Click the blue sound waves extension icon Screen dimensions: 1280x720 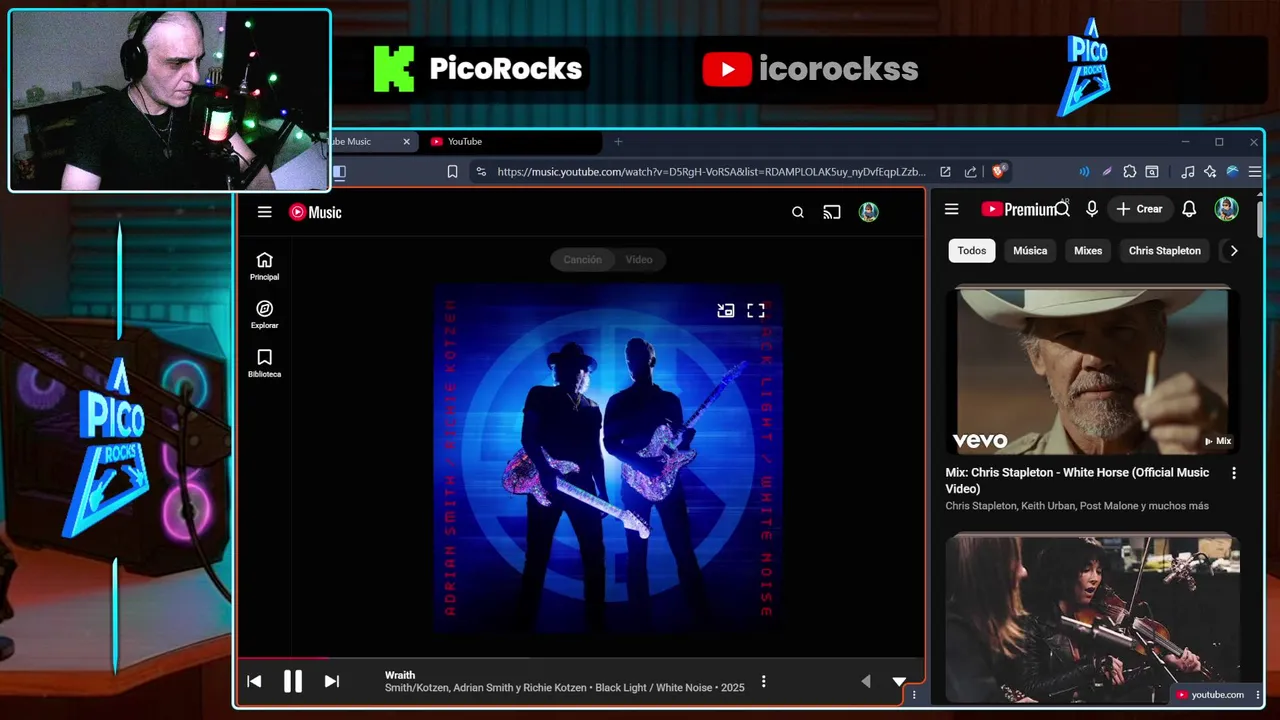coord(1084,172)
